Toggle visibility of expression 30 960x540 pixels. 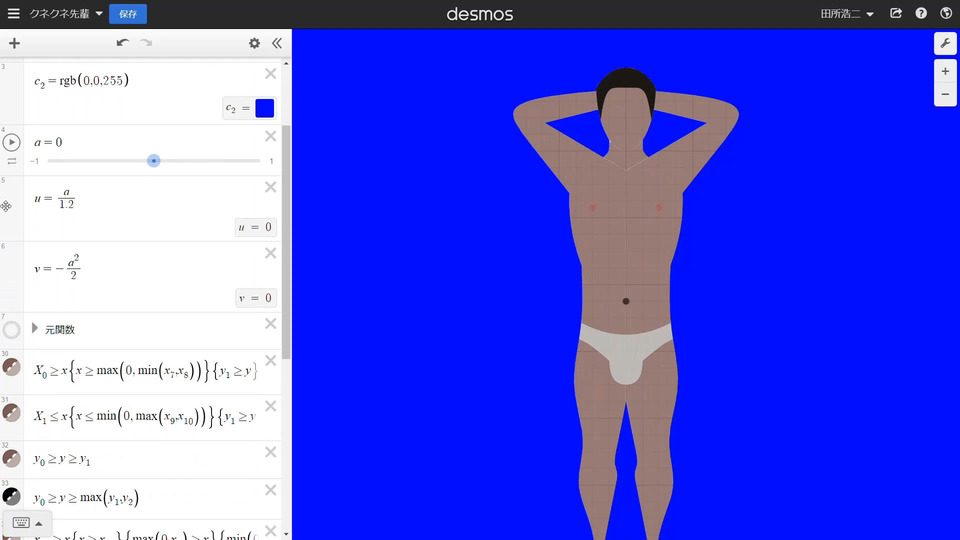point(11,367)
